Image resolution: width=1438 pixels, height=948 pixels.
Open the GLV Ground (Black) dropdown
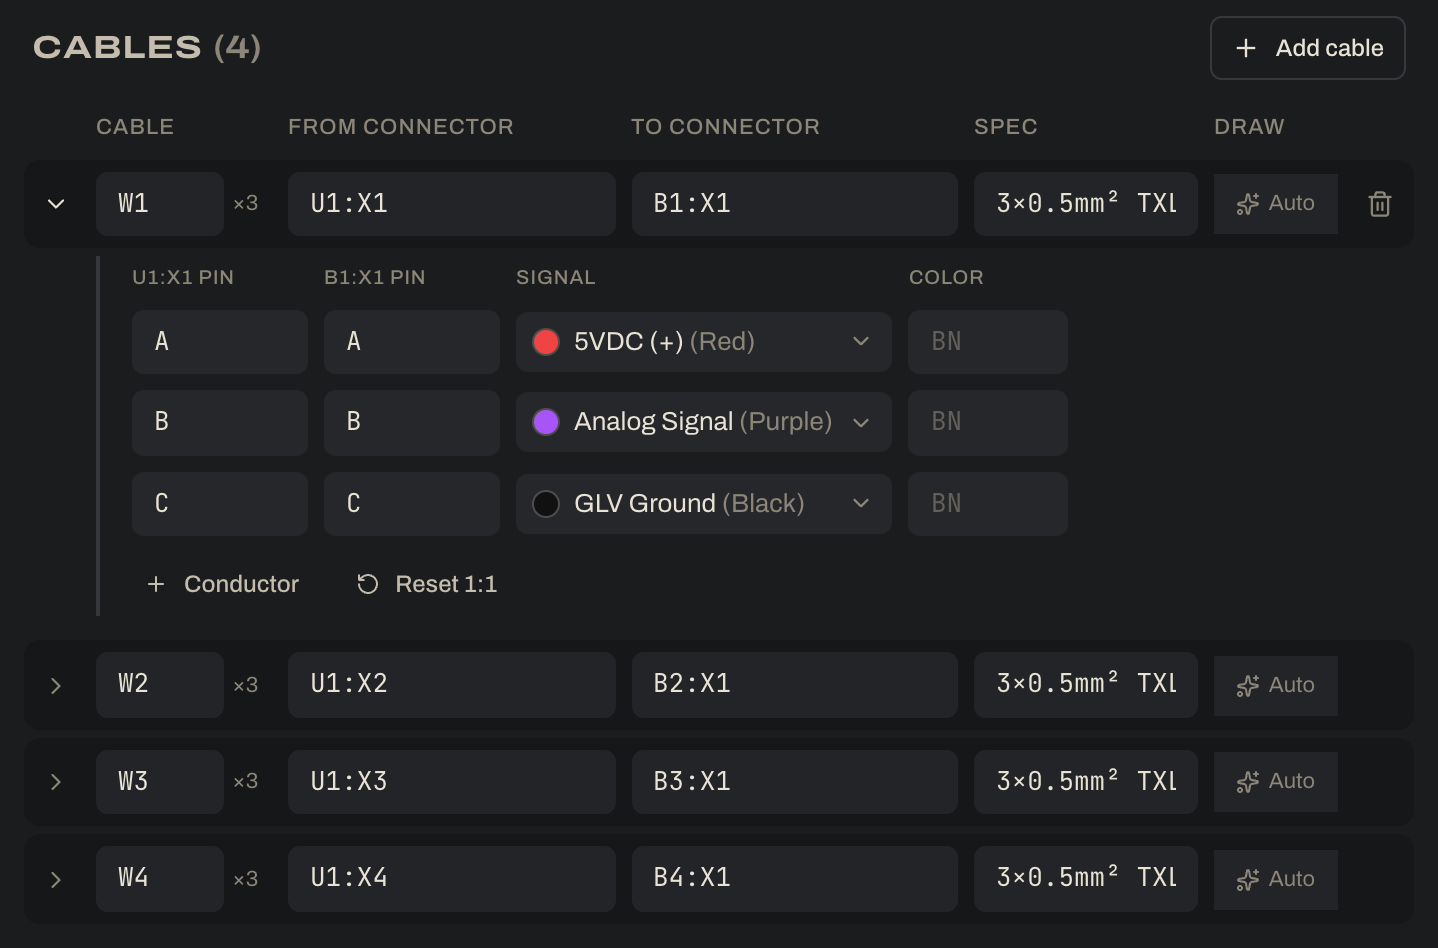(x=704, y=504)
